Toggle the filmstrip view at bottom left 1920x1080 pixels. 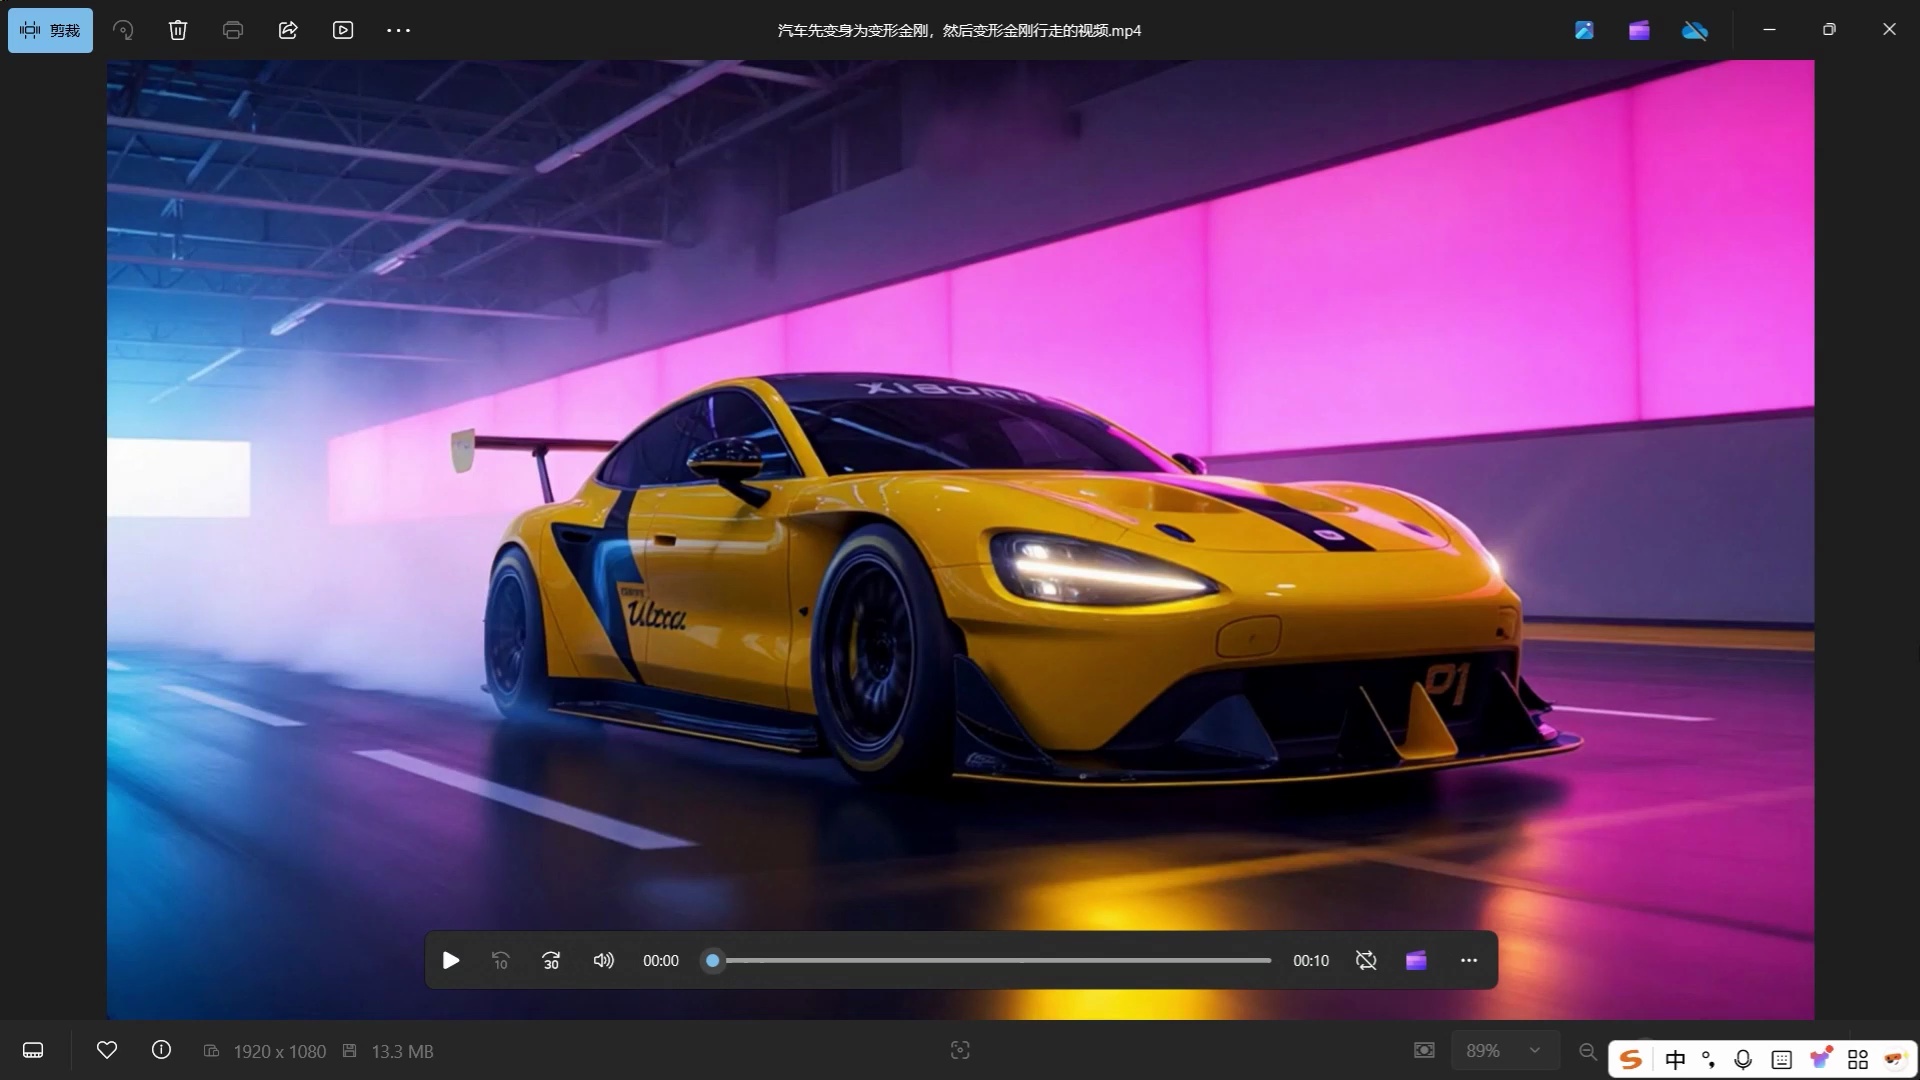(x=33, y=1050)
